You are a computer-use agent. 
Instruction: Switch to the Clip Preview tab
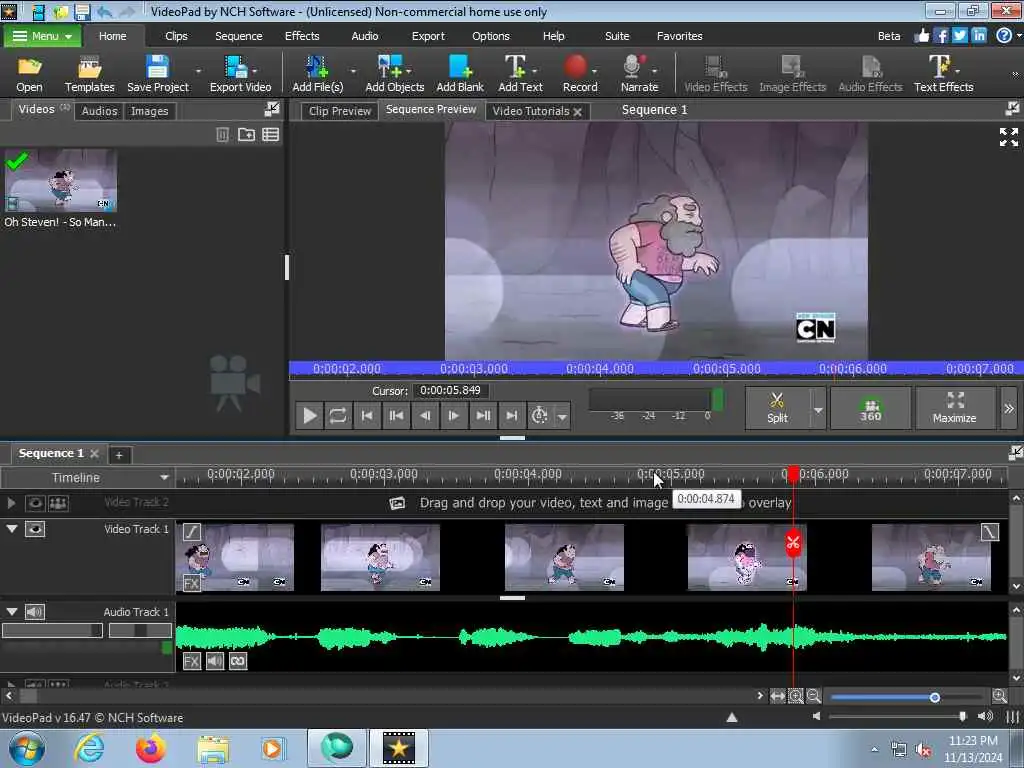click(340, 111)
